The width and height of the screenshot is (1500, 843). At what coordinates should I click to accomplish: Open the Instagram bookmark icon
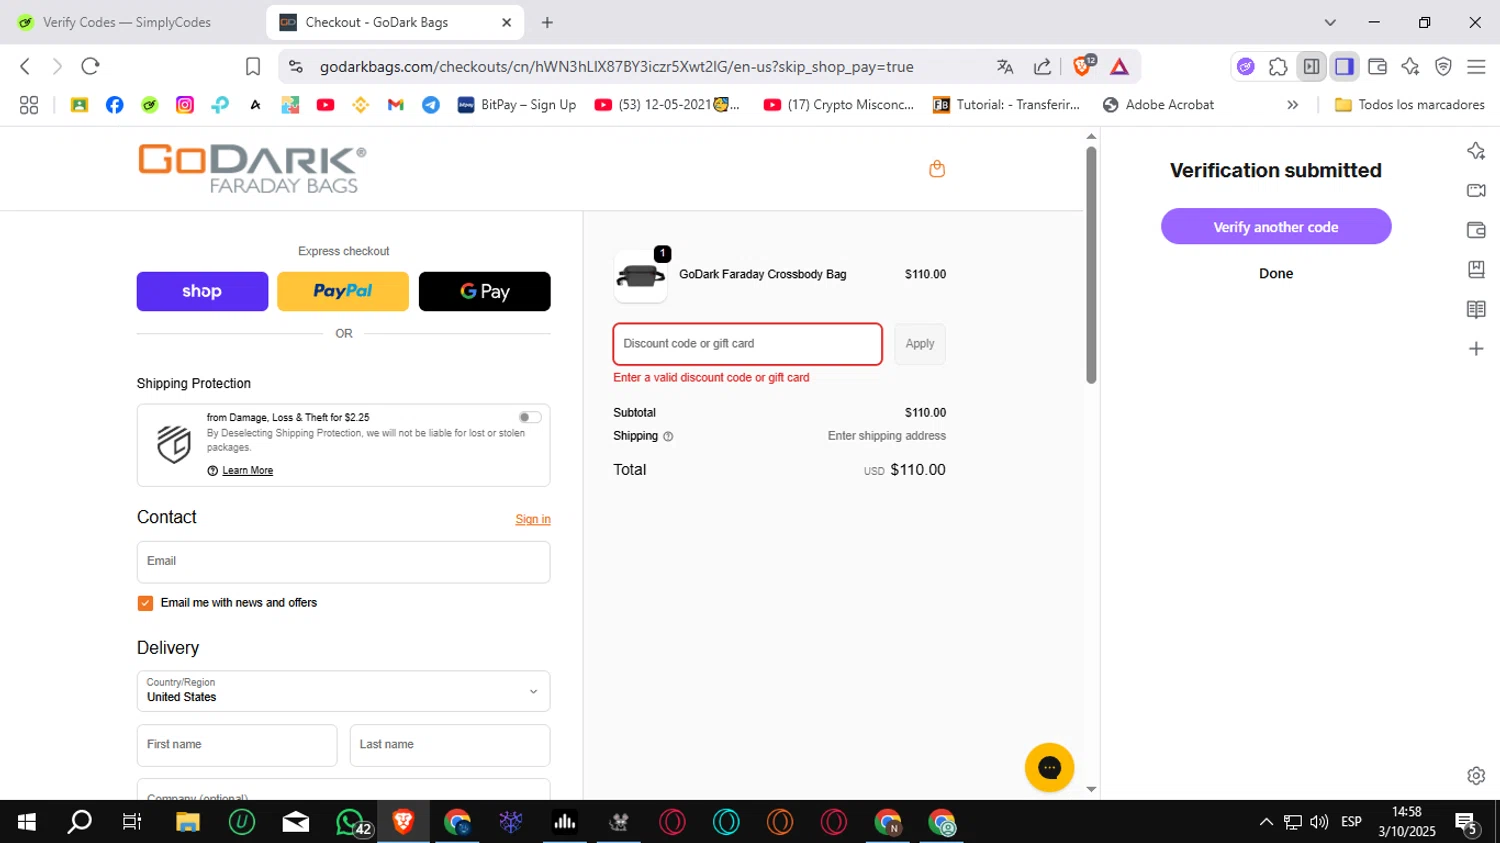point(185,105)
